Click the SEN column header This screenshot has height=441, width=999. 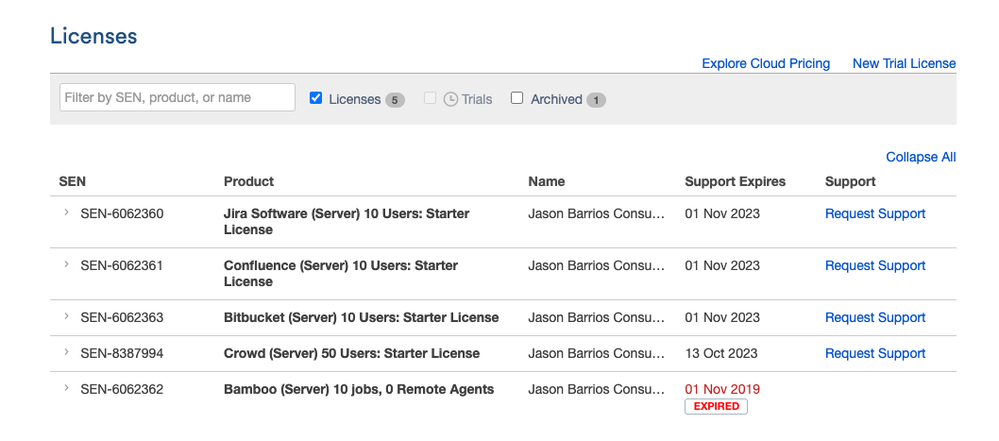[x=72, y=181]
